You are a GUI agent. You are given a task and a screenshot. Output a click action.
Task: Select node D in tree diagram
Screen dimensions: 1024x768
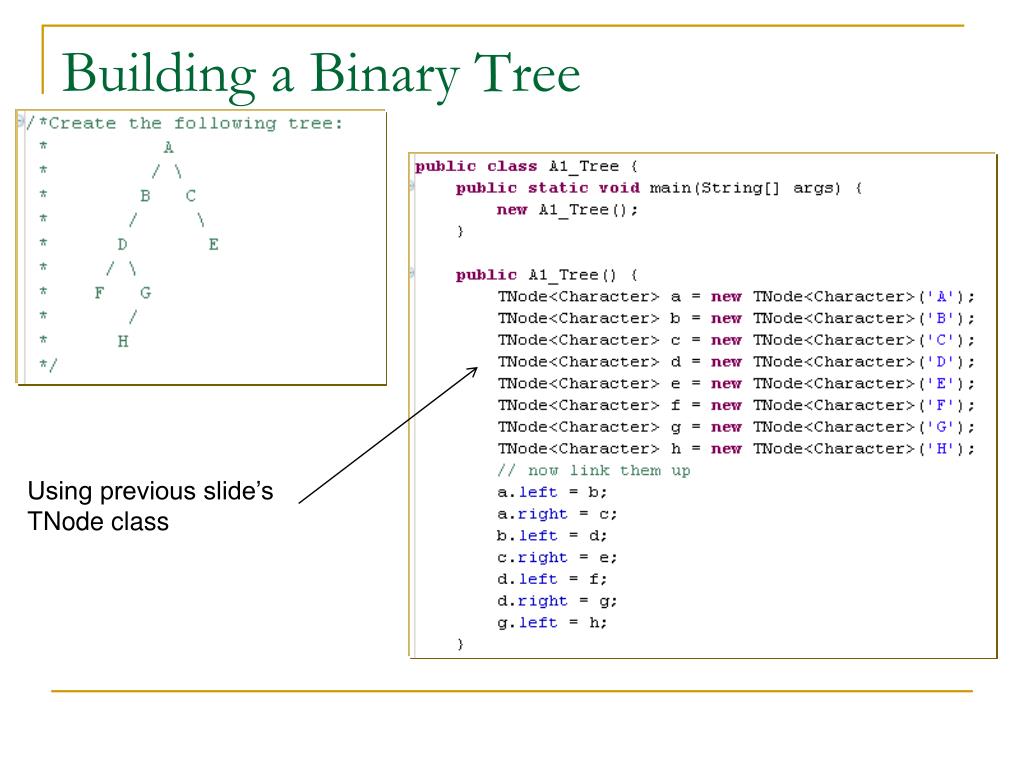coord(122,244)
